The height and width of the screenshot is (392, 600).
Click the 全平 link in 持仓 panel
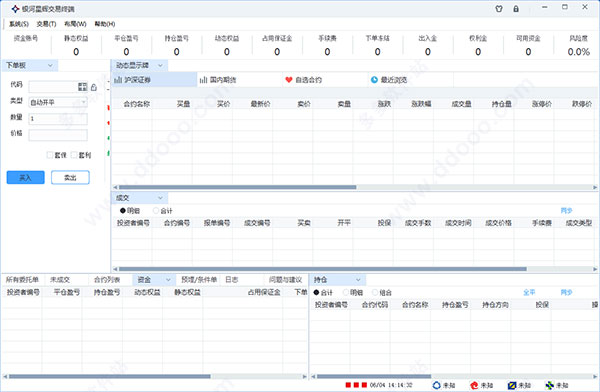(x=529, y=292)
